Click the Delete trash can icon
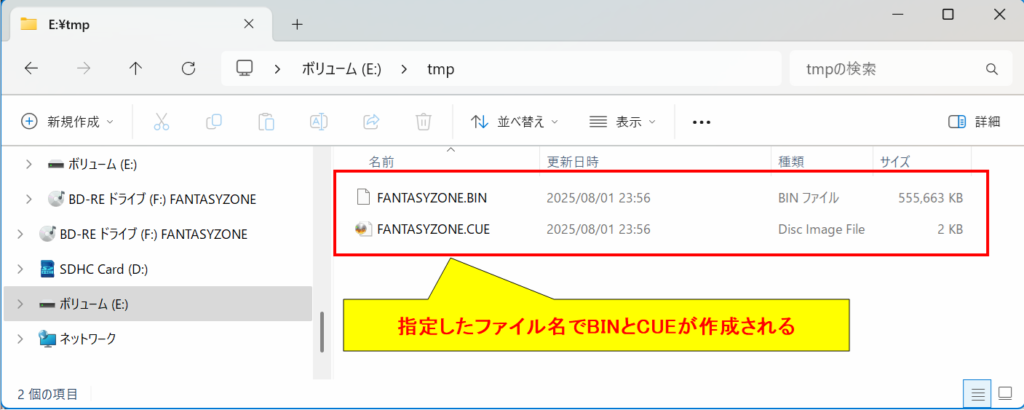The height and width of the screenshot is (410, 1024). pos(423,122)
